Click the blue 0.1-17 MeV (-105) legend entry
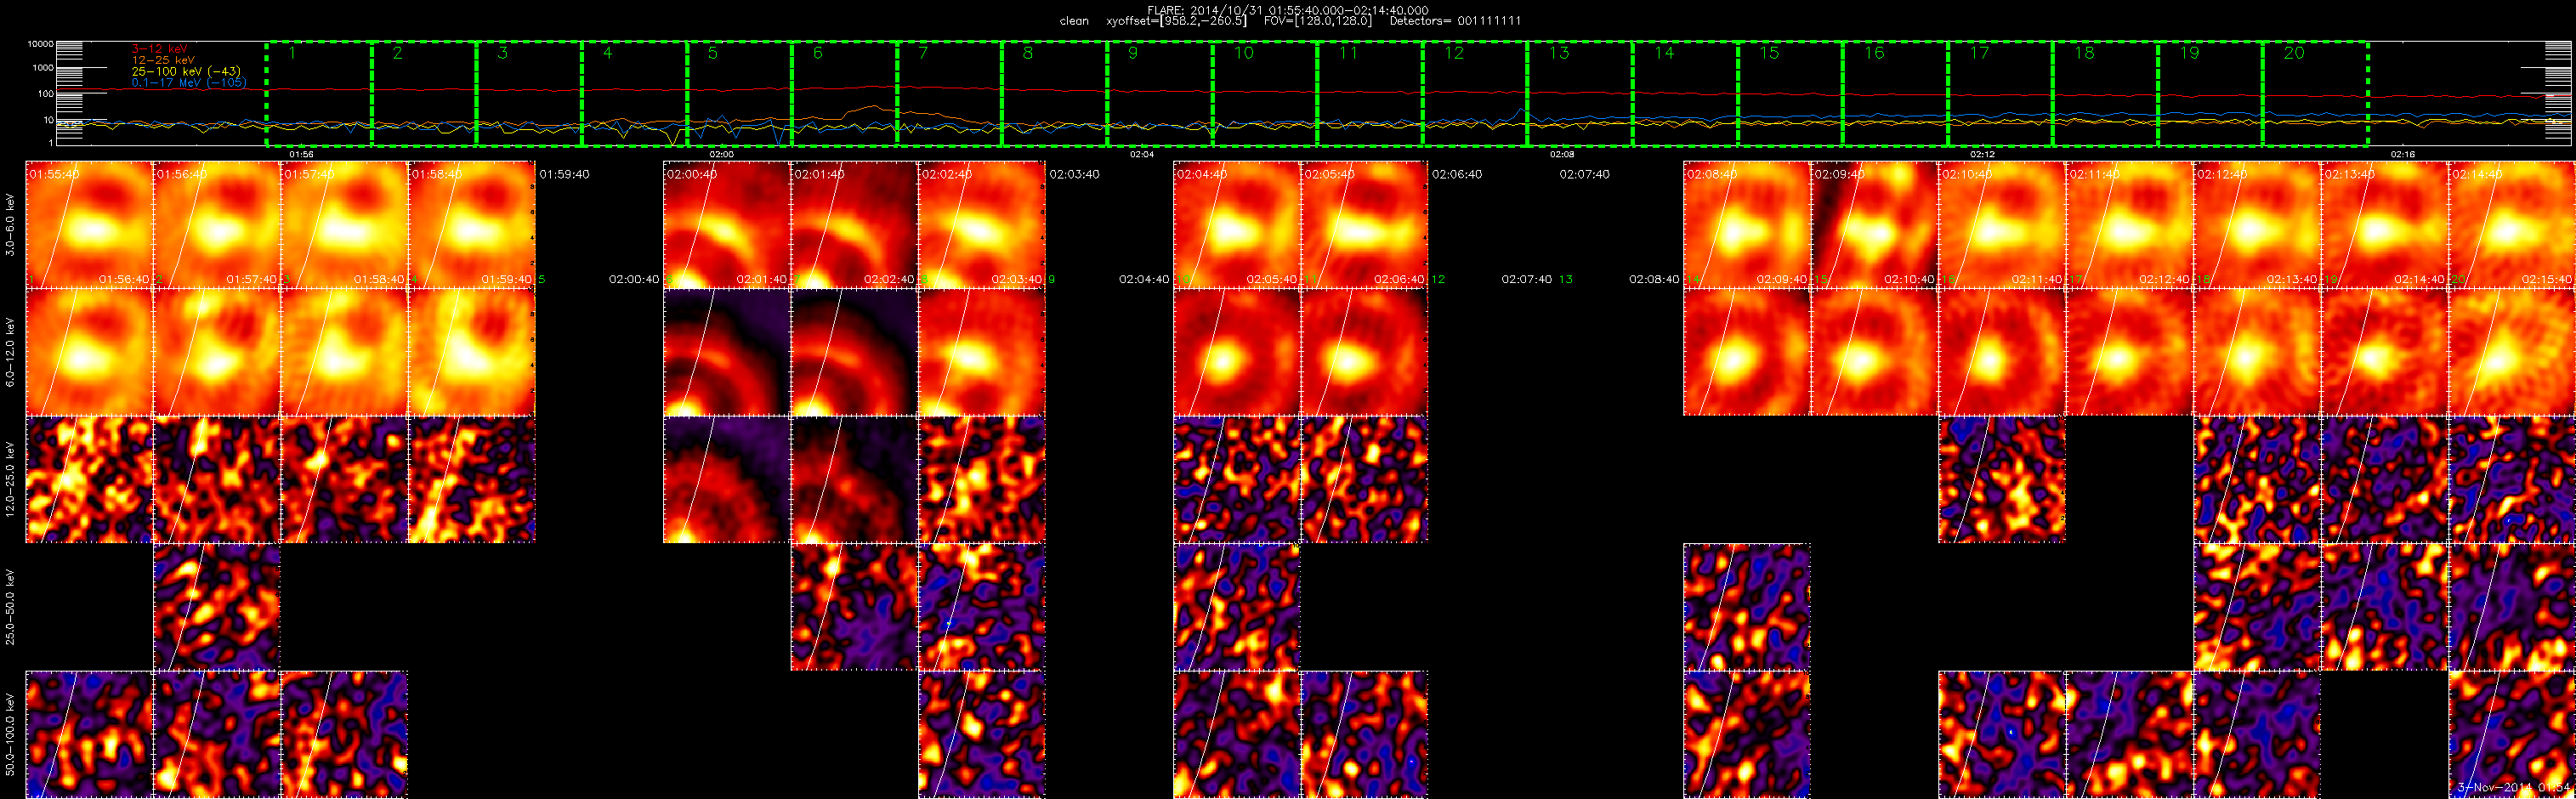2576x799 pixels. [x=189, y=83]
